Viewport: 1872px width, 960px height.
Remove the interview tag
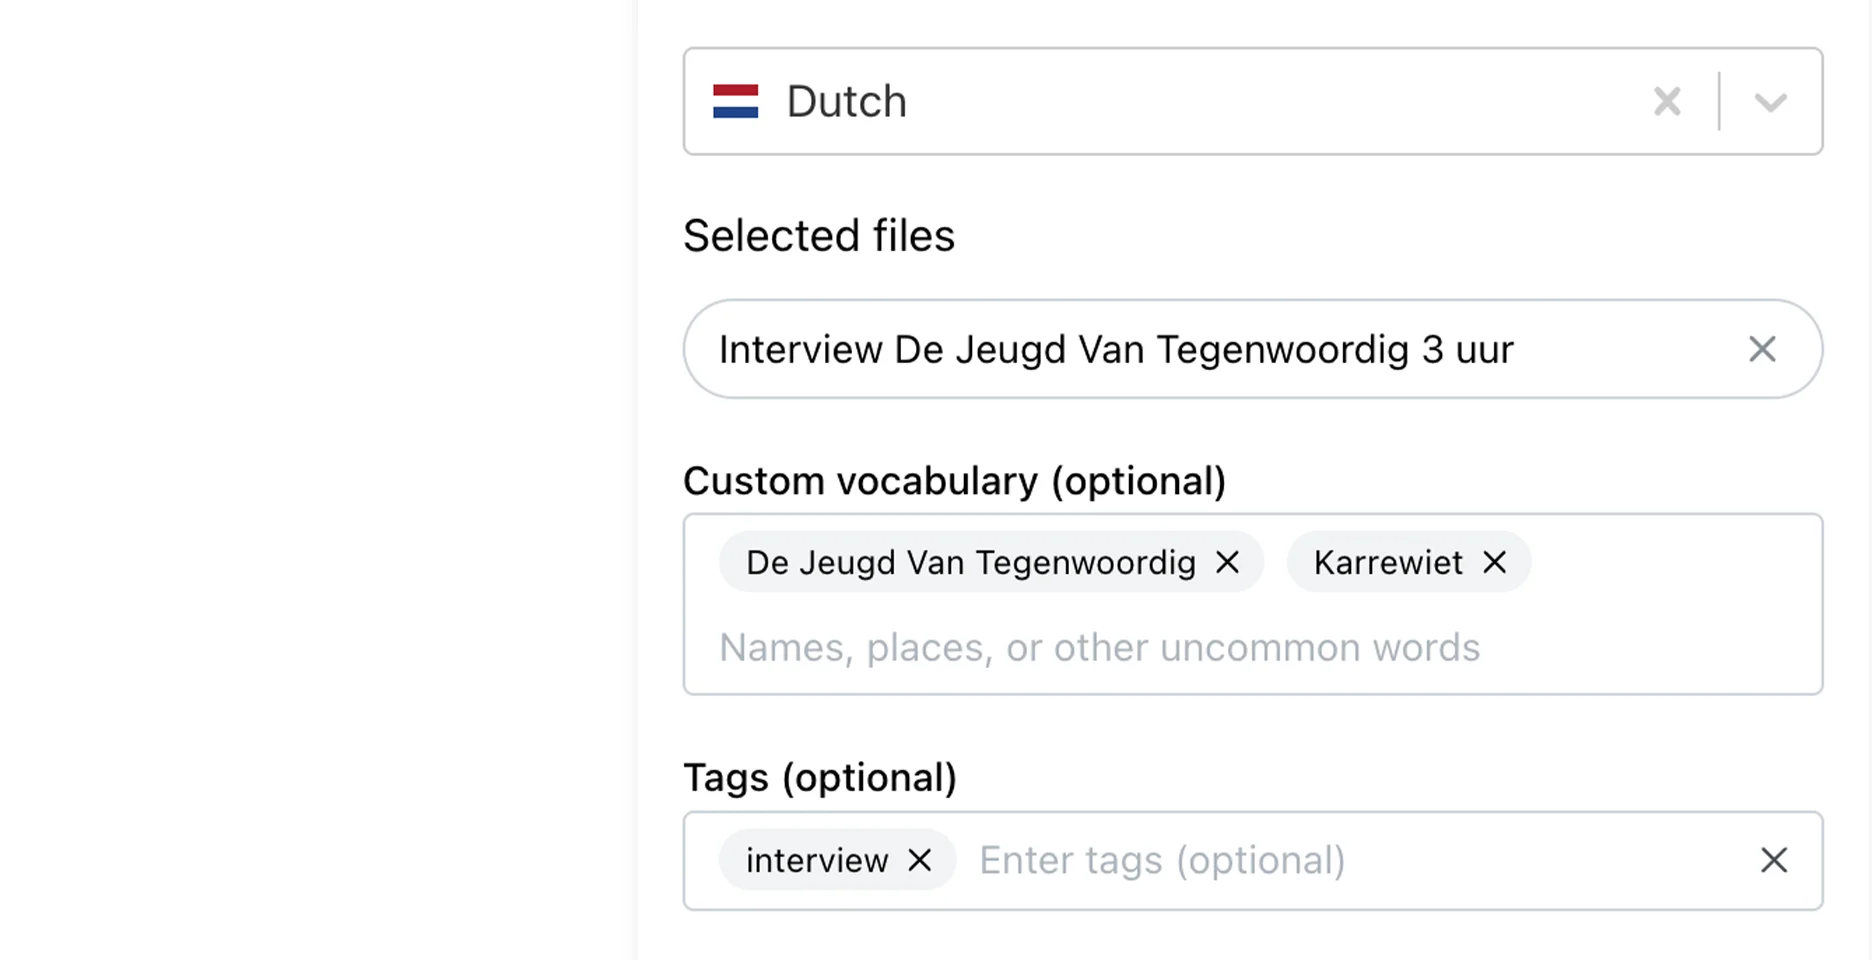(919, 860)
